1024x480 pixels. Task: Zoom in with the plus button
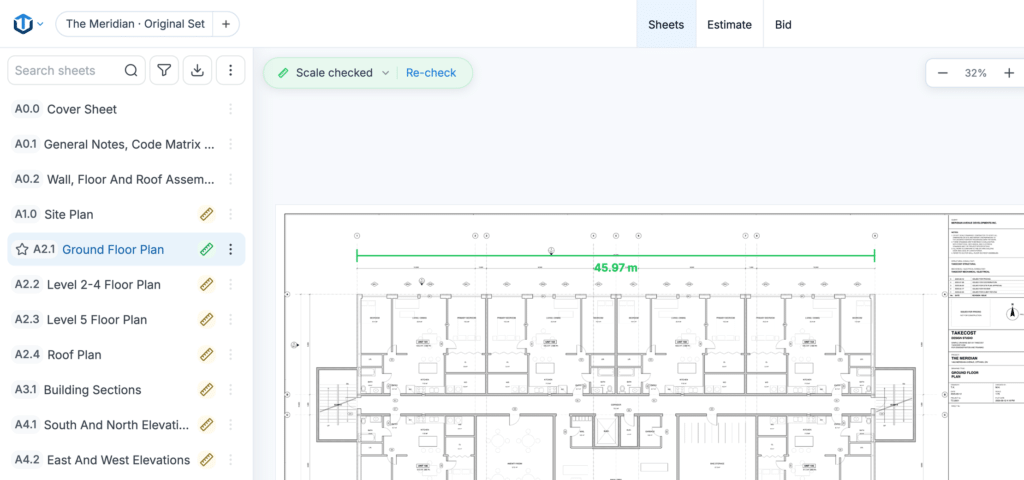click(x=1009, y=73)
